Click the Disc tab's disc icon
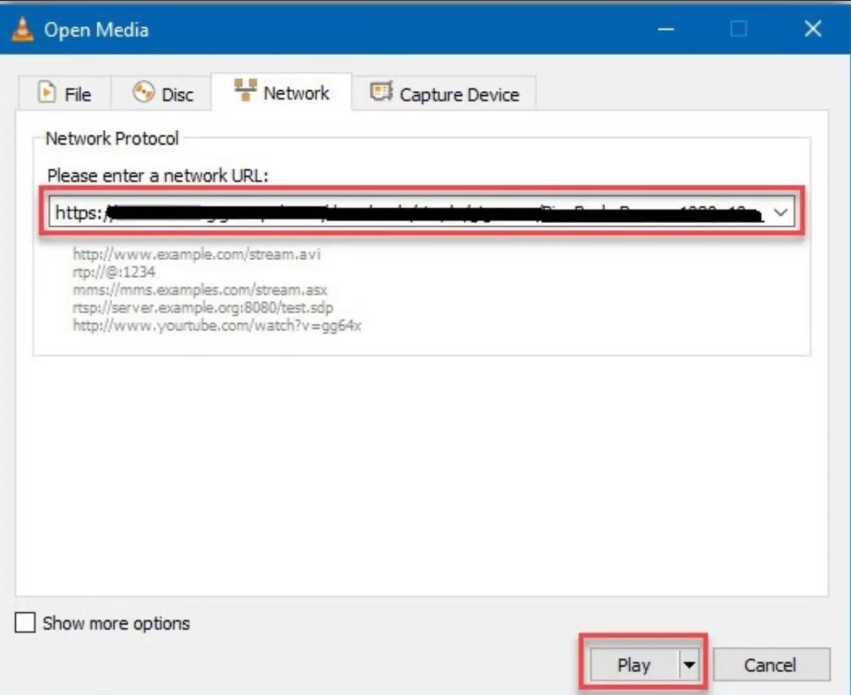Viewport: 851px width, 695px height. coord(144,93)
